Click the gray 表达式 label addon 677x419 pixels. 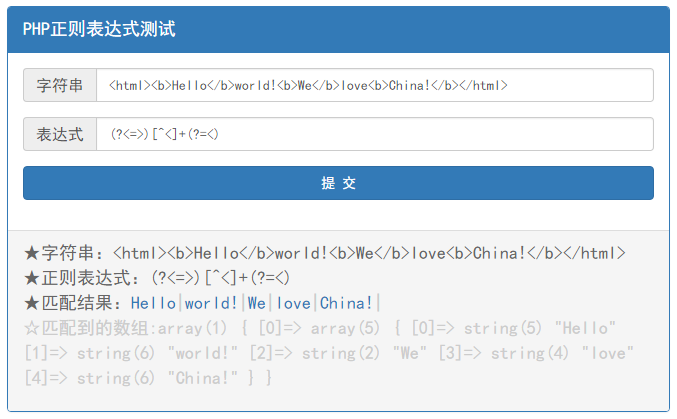(x=60, y=134)
